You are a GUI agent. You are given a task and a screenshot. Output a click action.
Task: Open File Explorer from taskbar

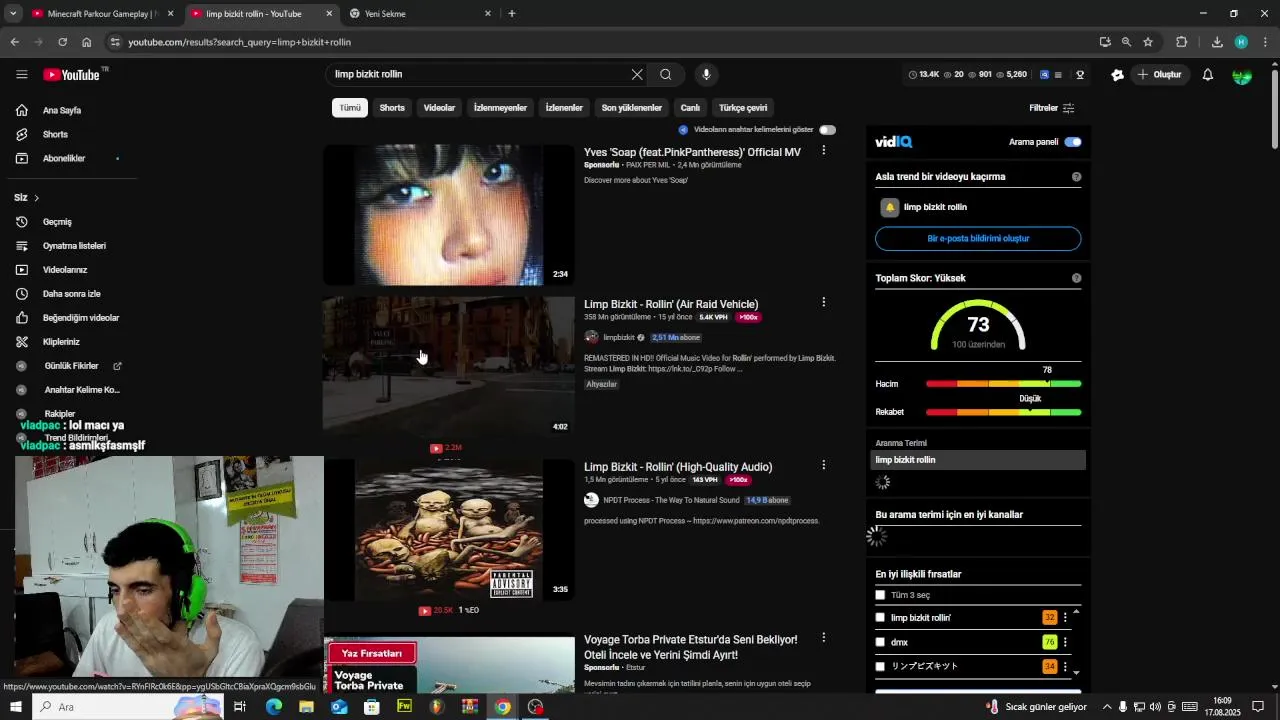[306, 707]
